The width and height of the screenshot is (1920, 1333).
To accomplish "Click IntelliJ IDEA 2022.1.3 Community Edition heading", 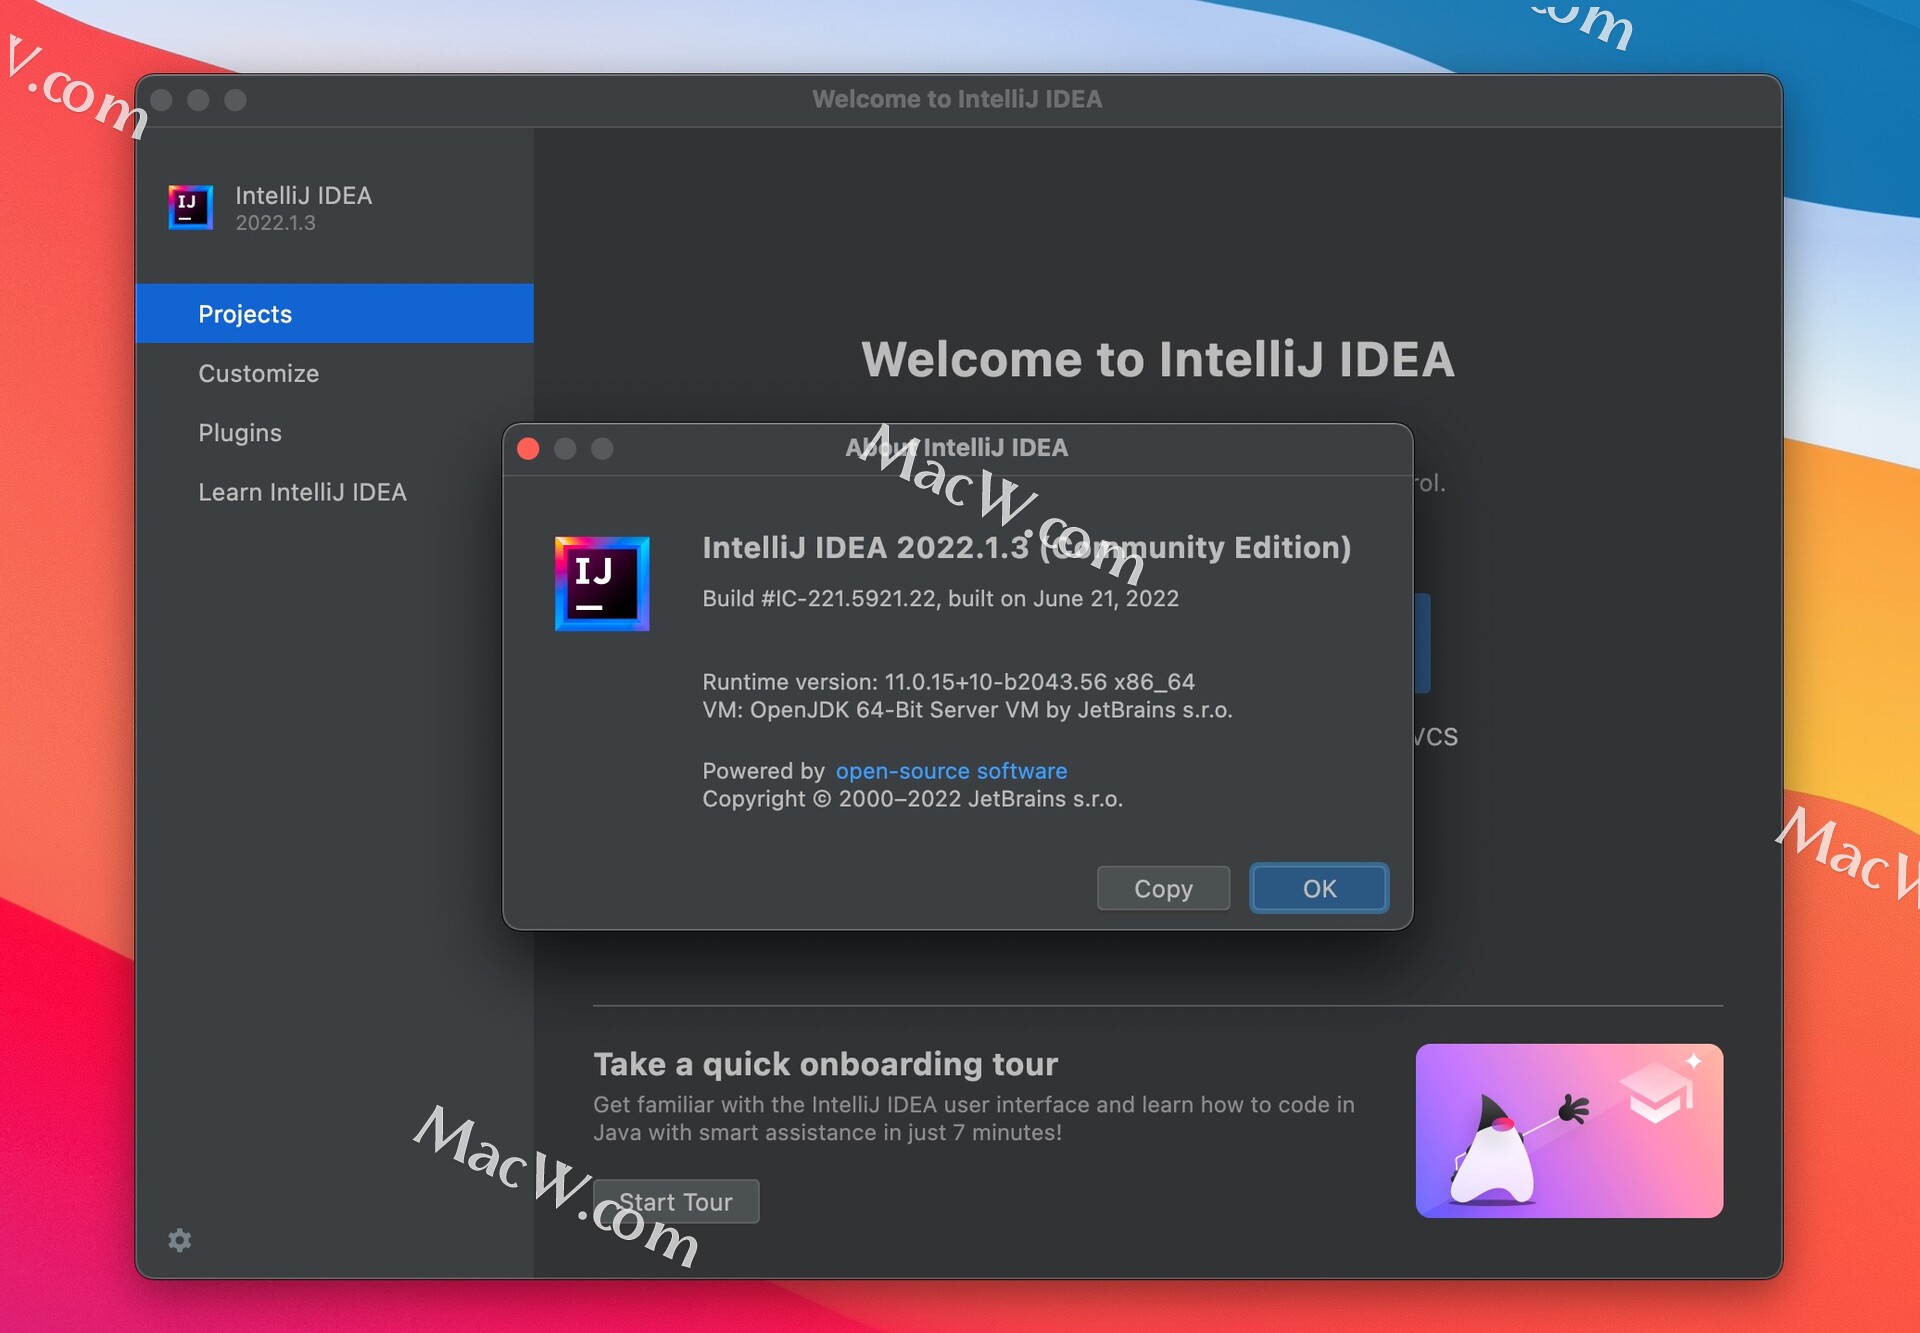I will coord(1026,547).
